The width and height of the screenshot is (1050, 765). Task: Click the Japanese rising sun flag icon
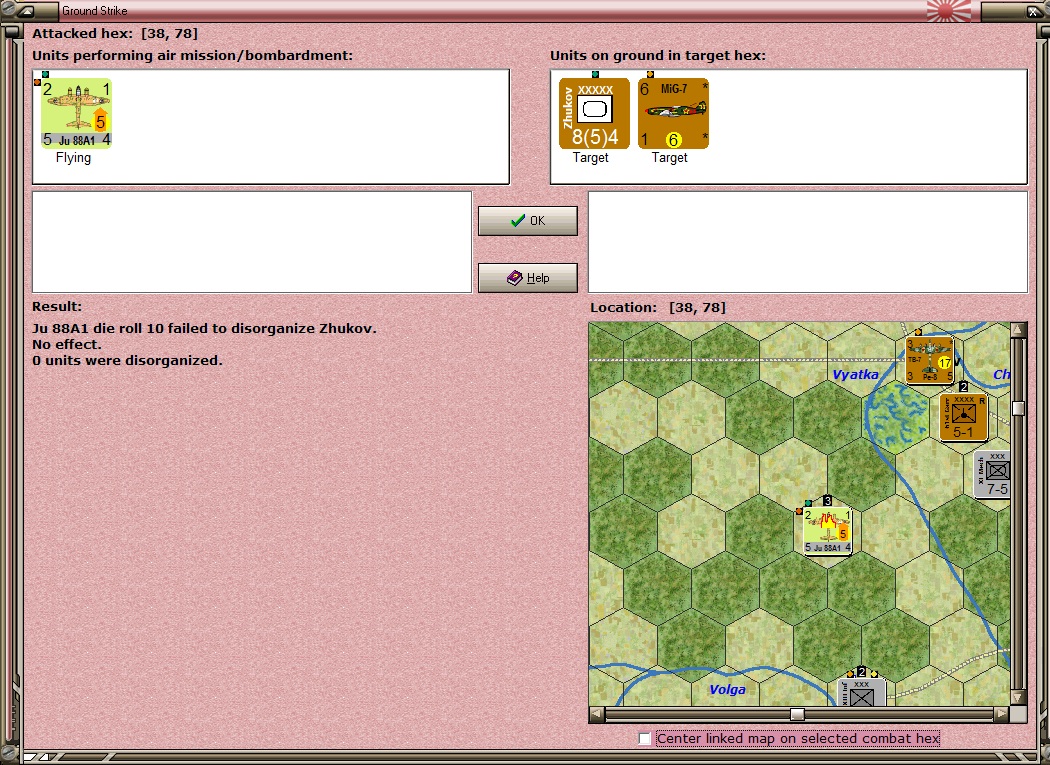(948, 10)
